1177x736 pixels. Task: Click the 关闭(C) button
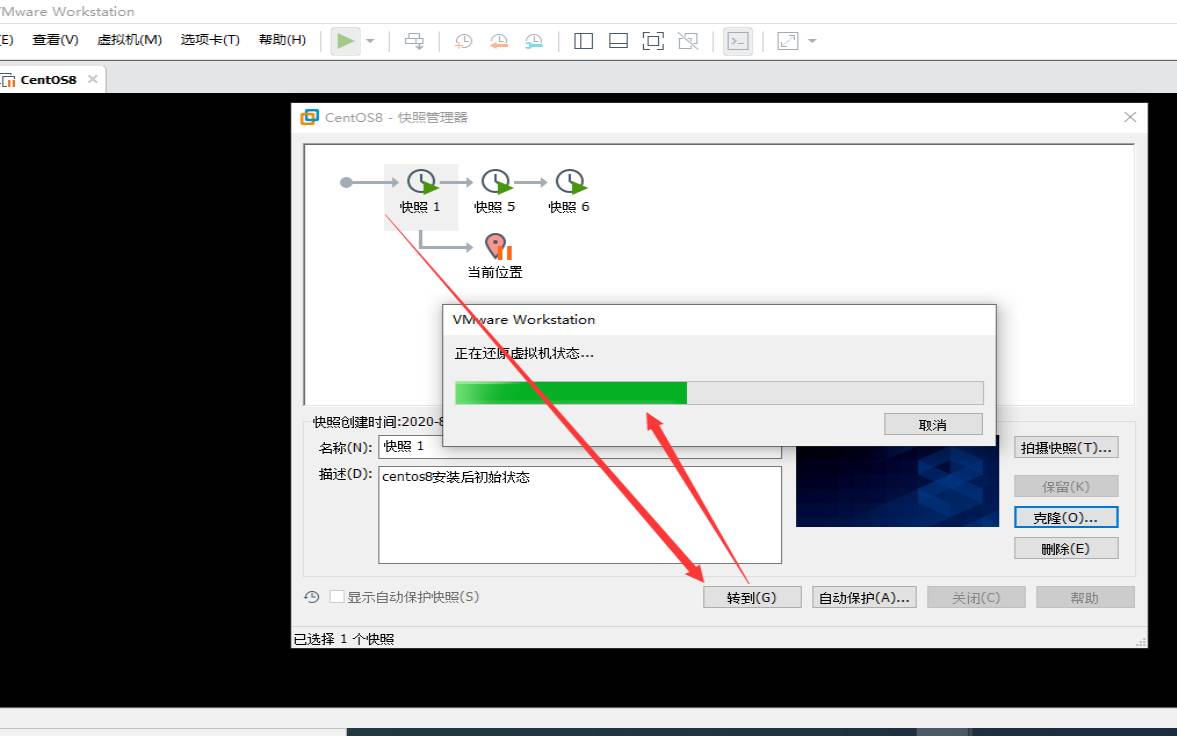click(976, 597)
